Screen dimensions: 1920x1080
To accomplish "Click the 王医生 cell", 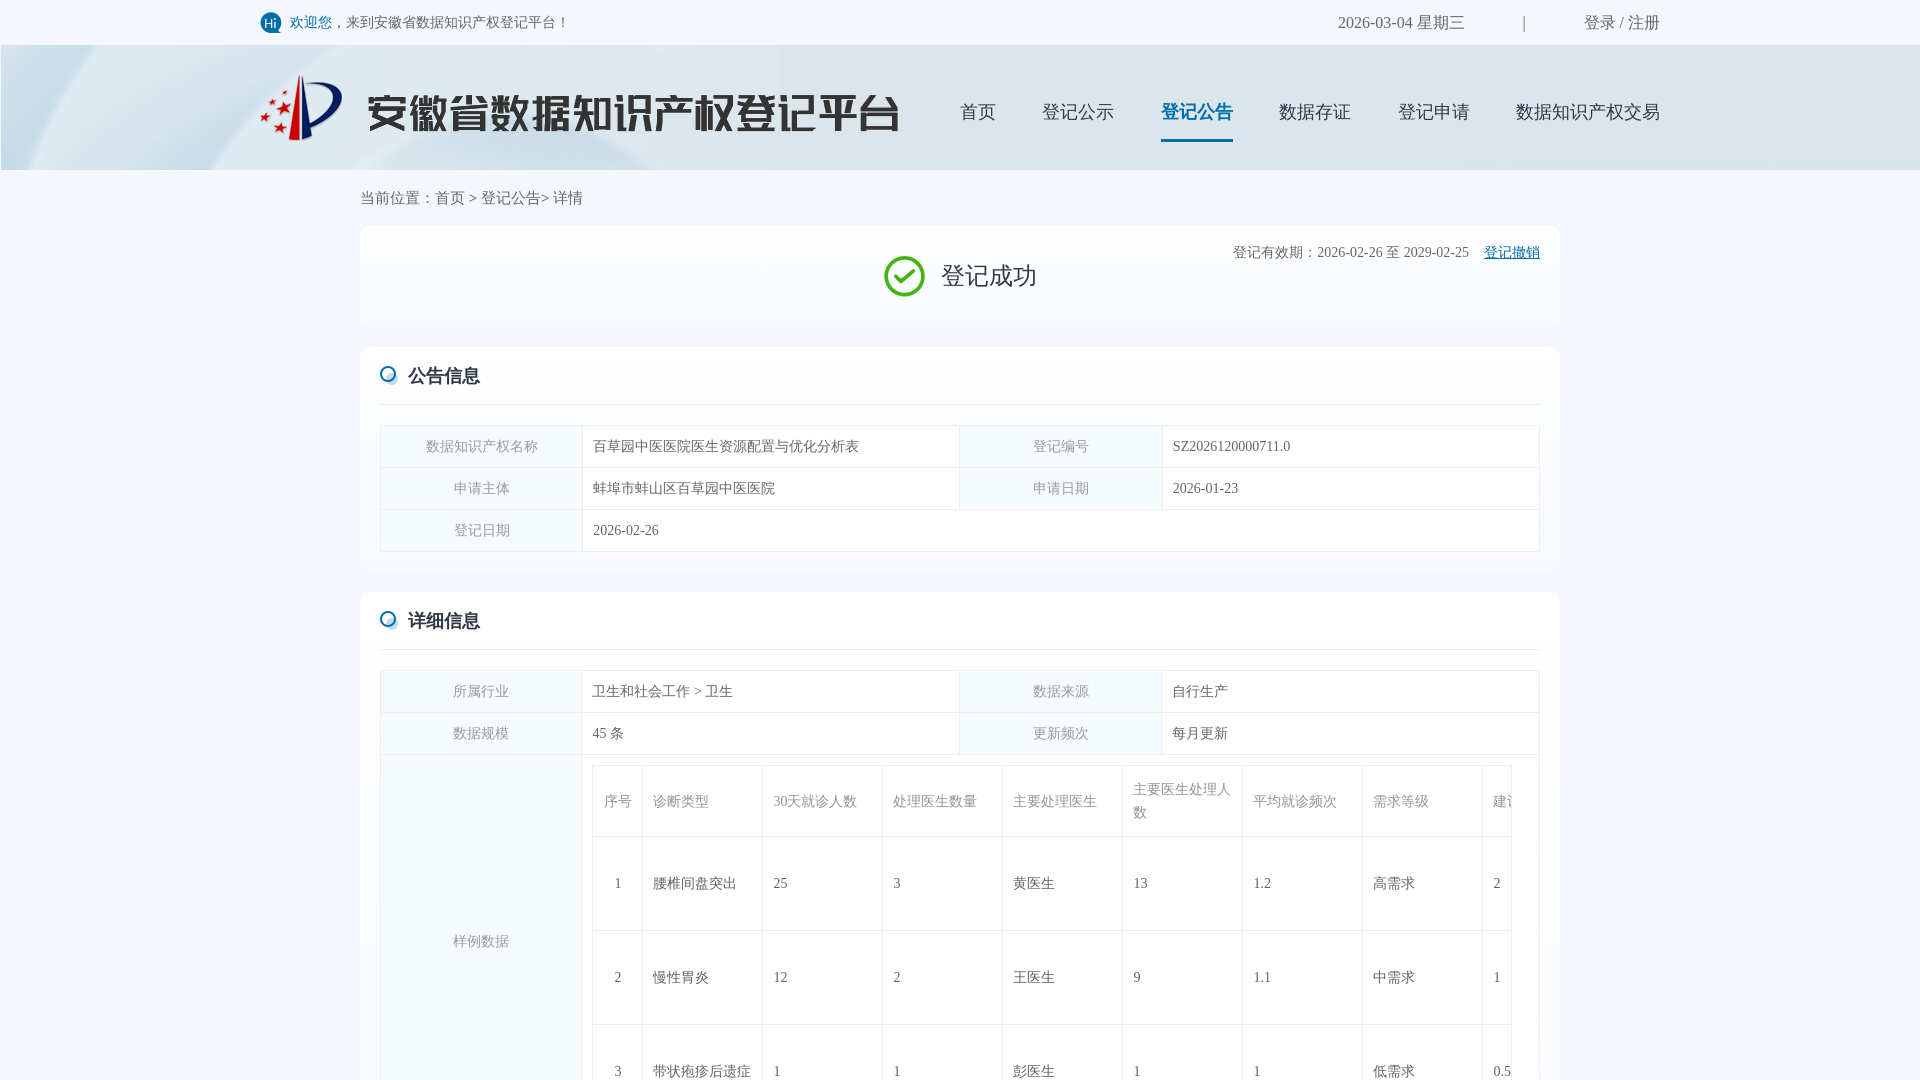I will coord(1062,978).
